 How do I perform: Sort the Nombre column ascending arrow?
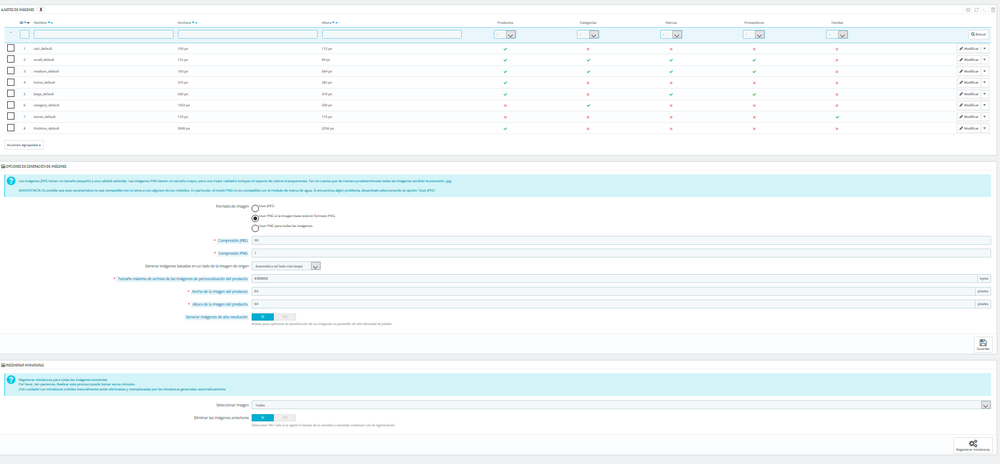[52, 22]
